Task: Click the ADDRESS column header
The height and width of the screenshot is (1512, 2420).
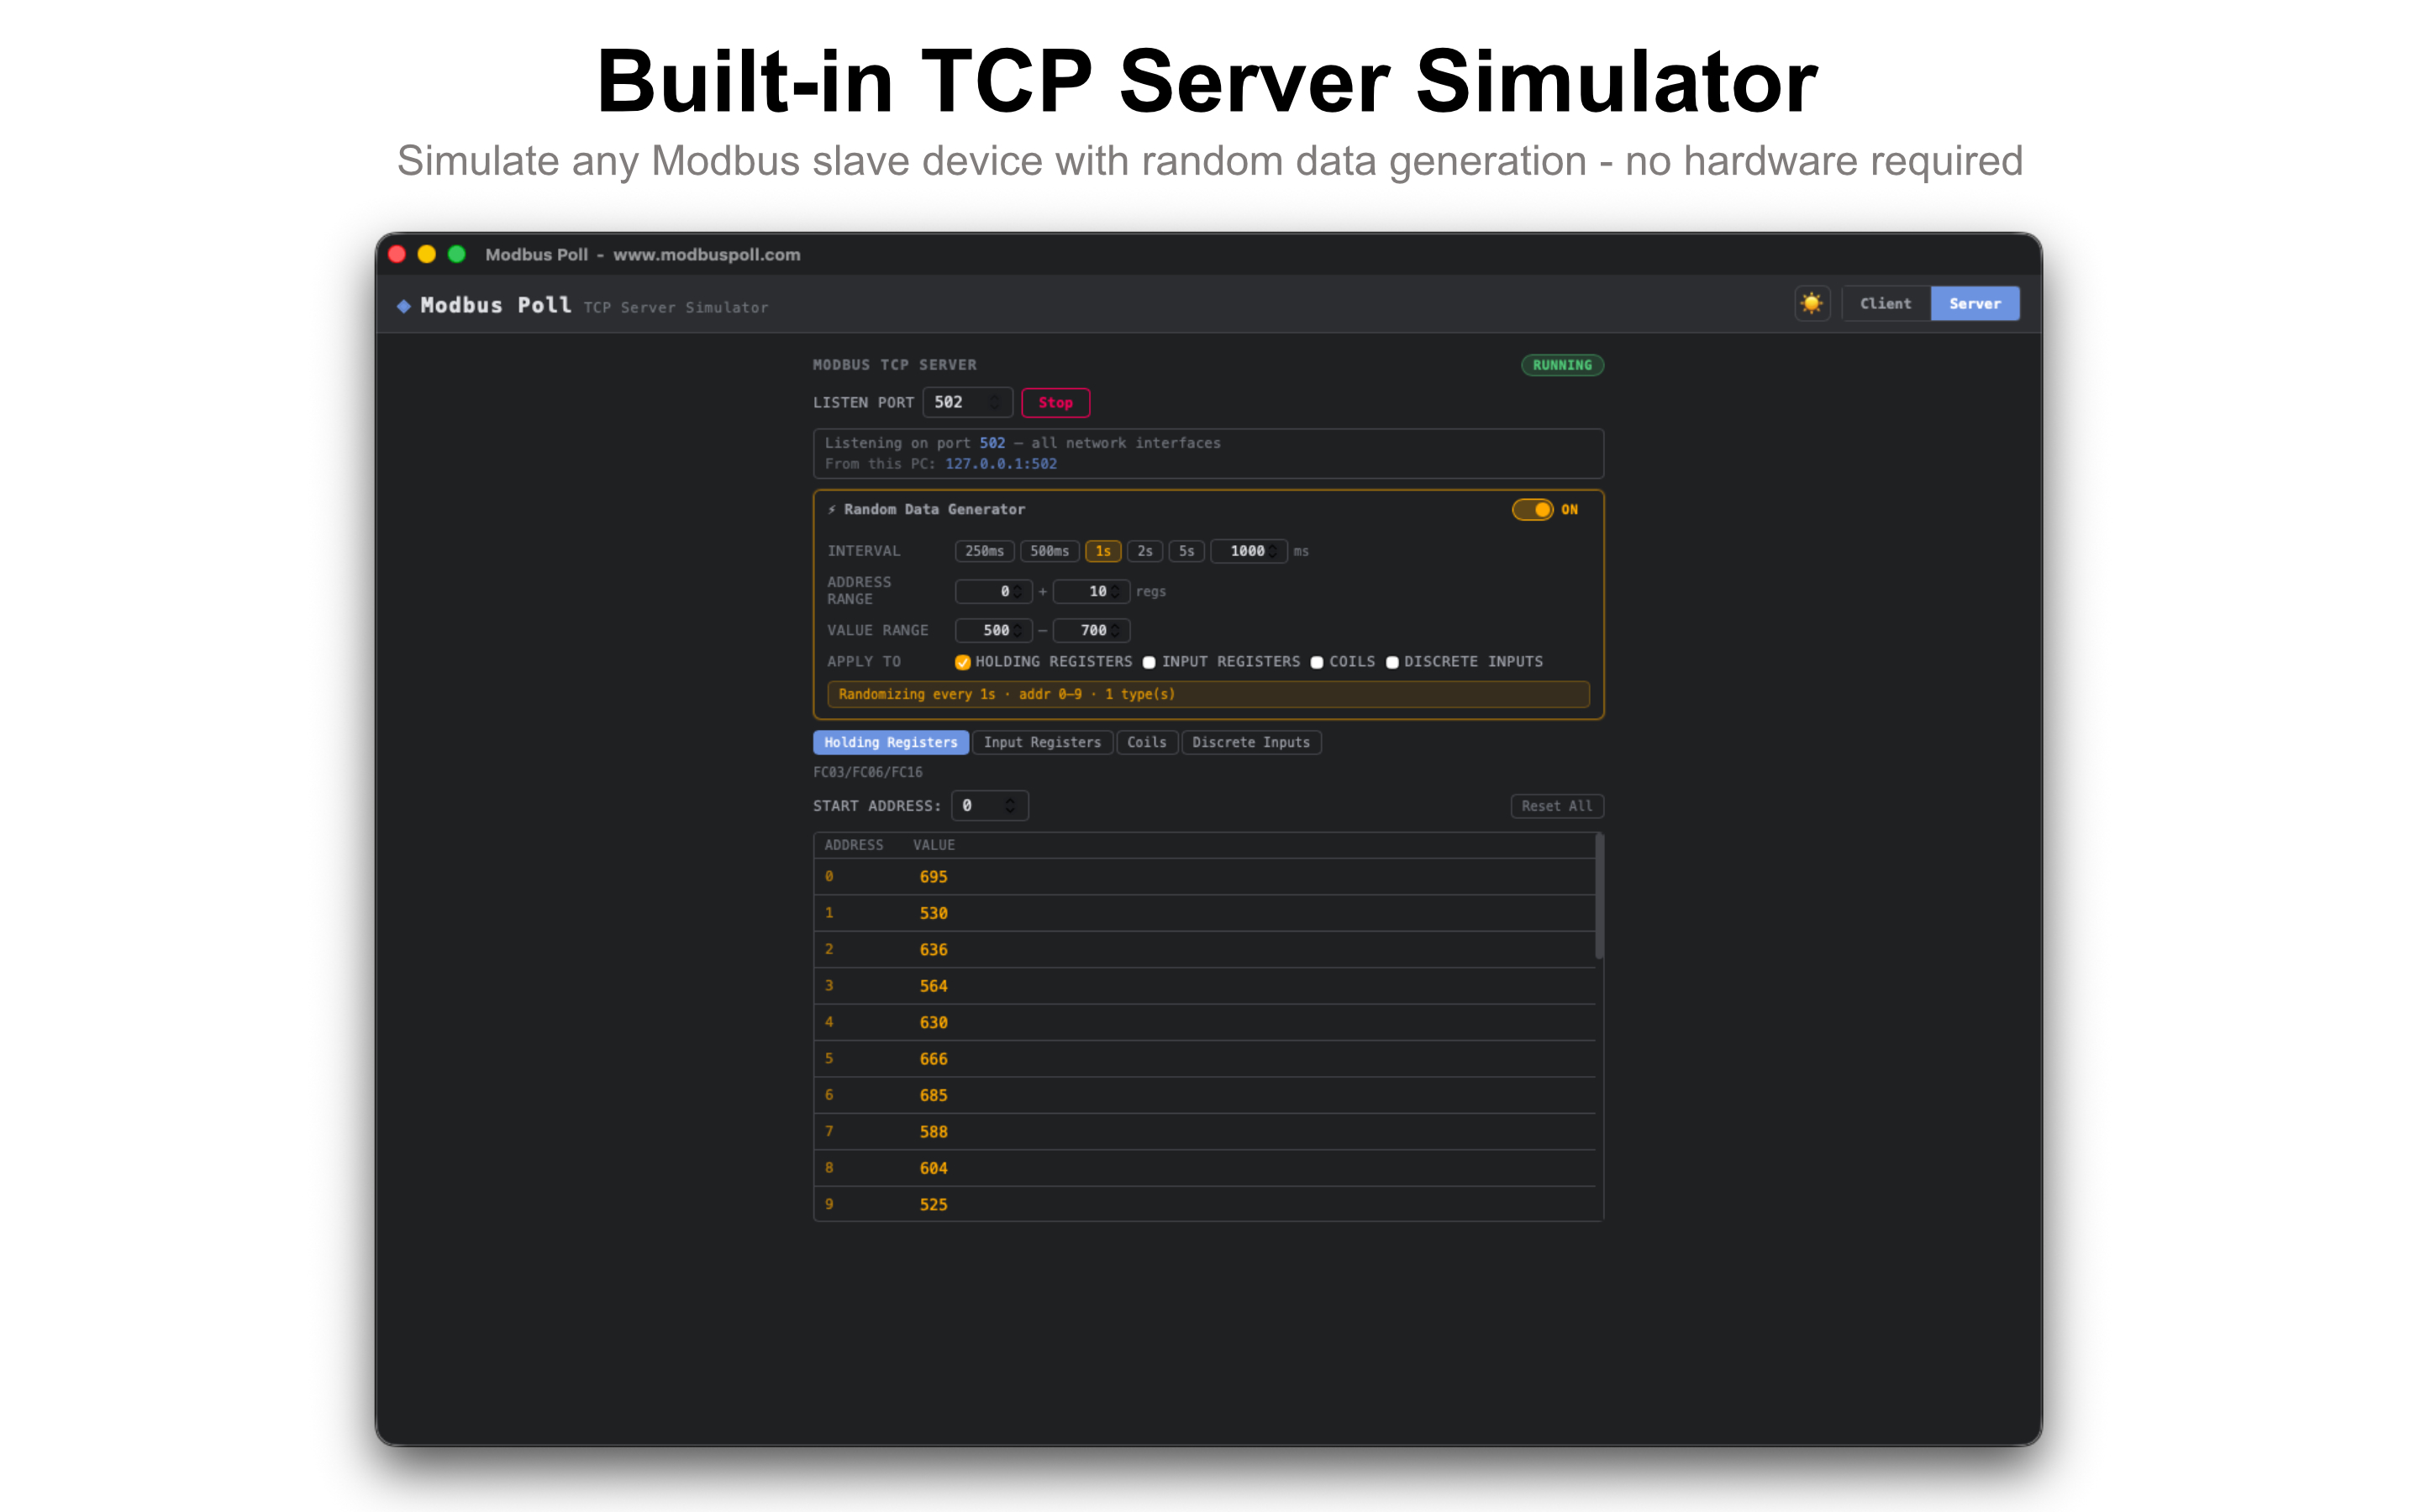Action: (x=854, y=846)
